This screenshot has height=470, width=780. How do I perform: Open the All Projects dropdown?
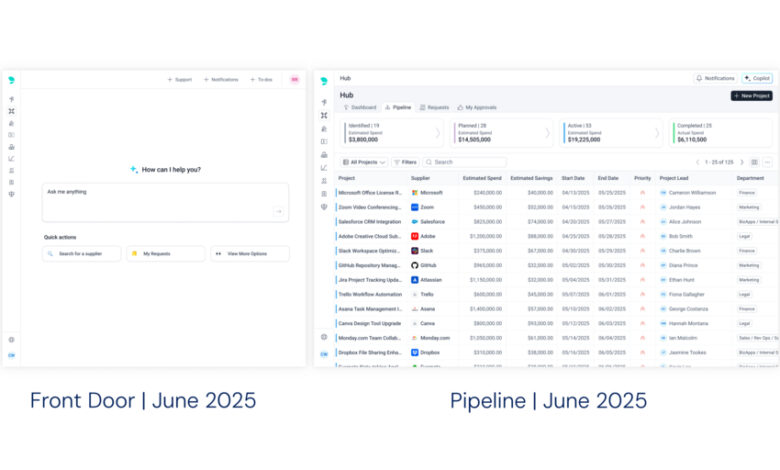pyautogui.click(x=364, y=162)
